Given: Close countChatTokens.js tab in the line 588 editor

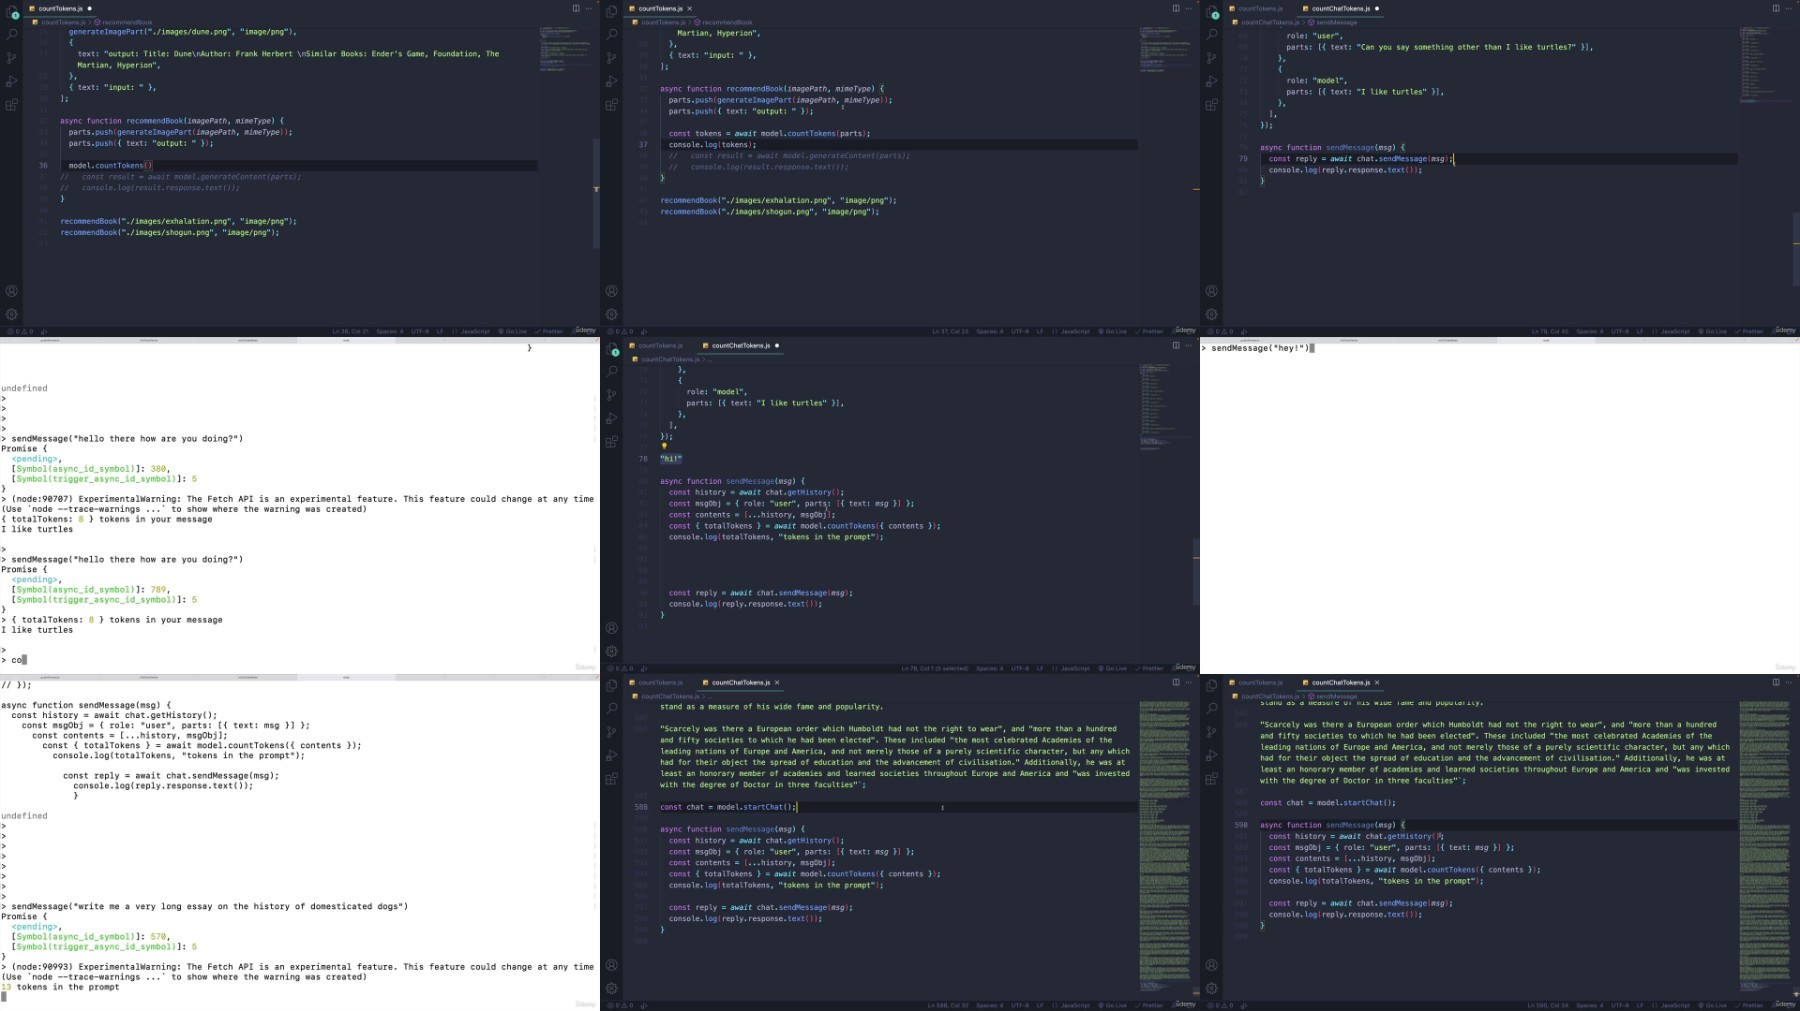Looking at the screenshot, I should tap(777, 682).
